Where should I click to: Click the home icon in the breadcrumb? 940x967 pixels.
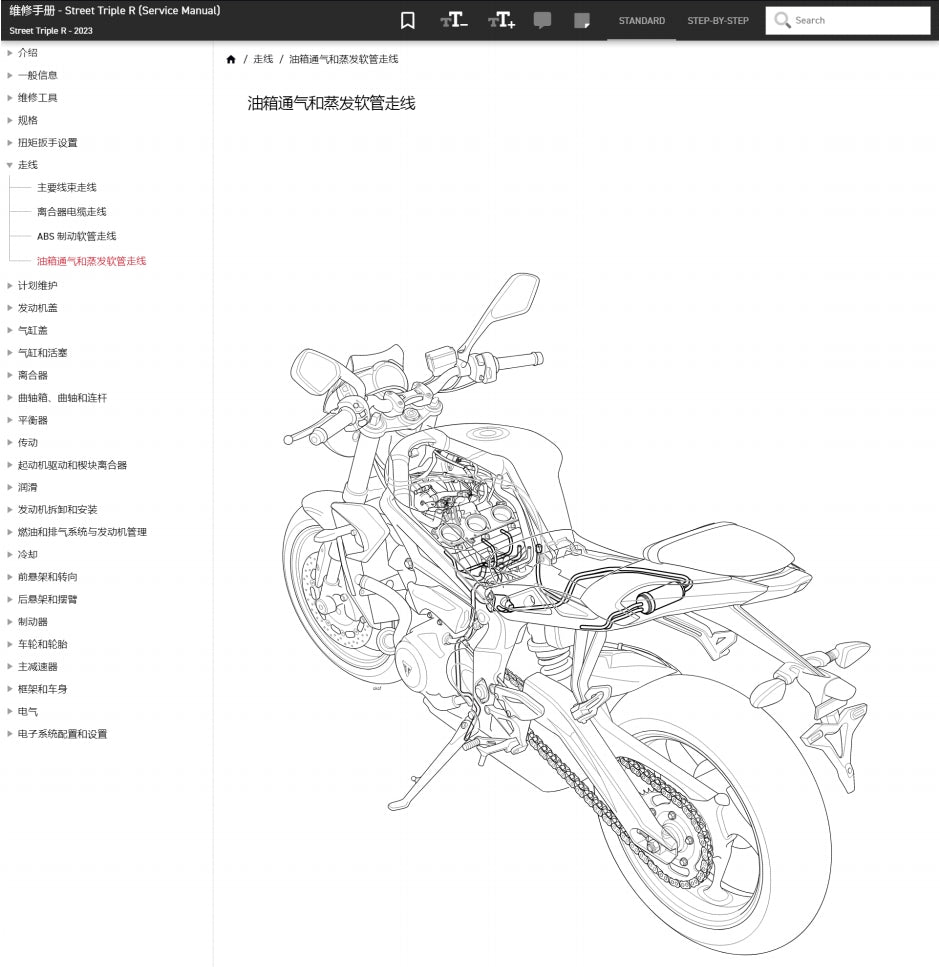click(x=231, y=59)
